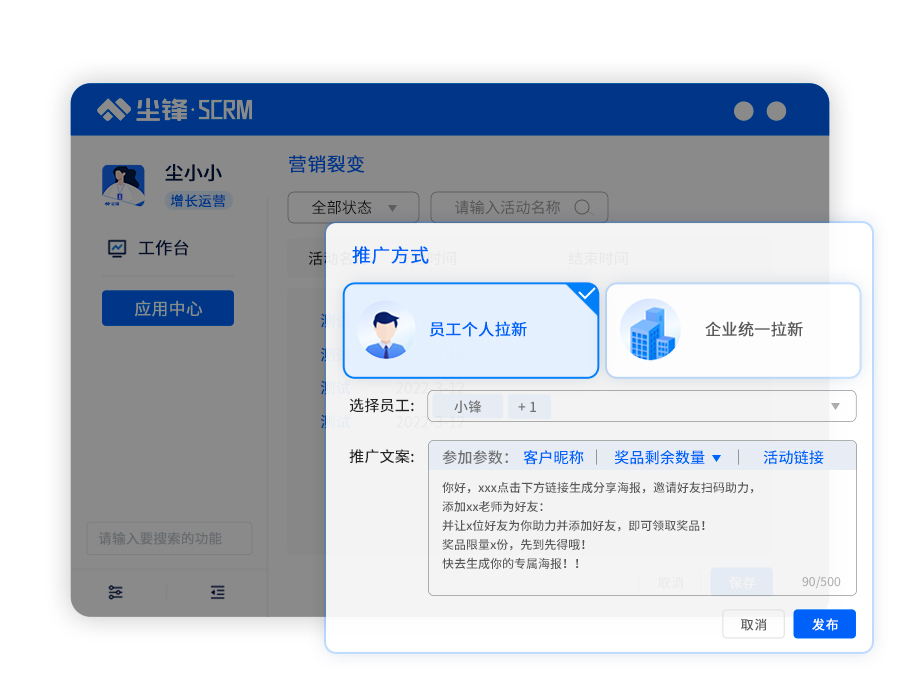The image size is (900, 700).
Task: Select the 企业统一拉新 card
Action: pyautogui.click(x=733, y=330)
